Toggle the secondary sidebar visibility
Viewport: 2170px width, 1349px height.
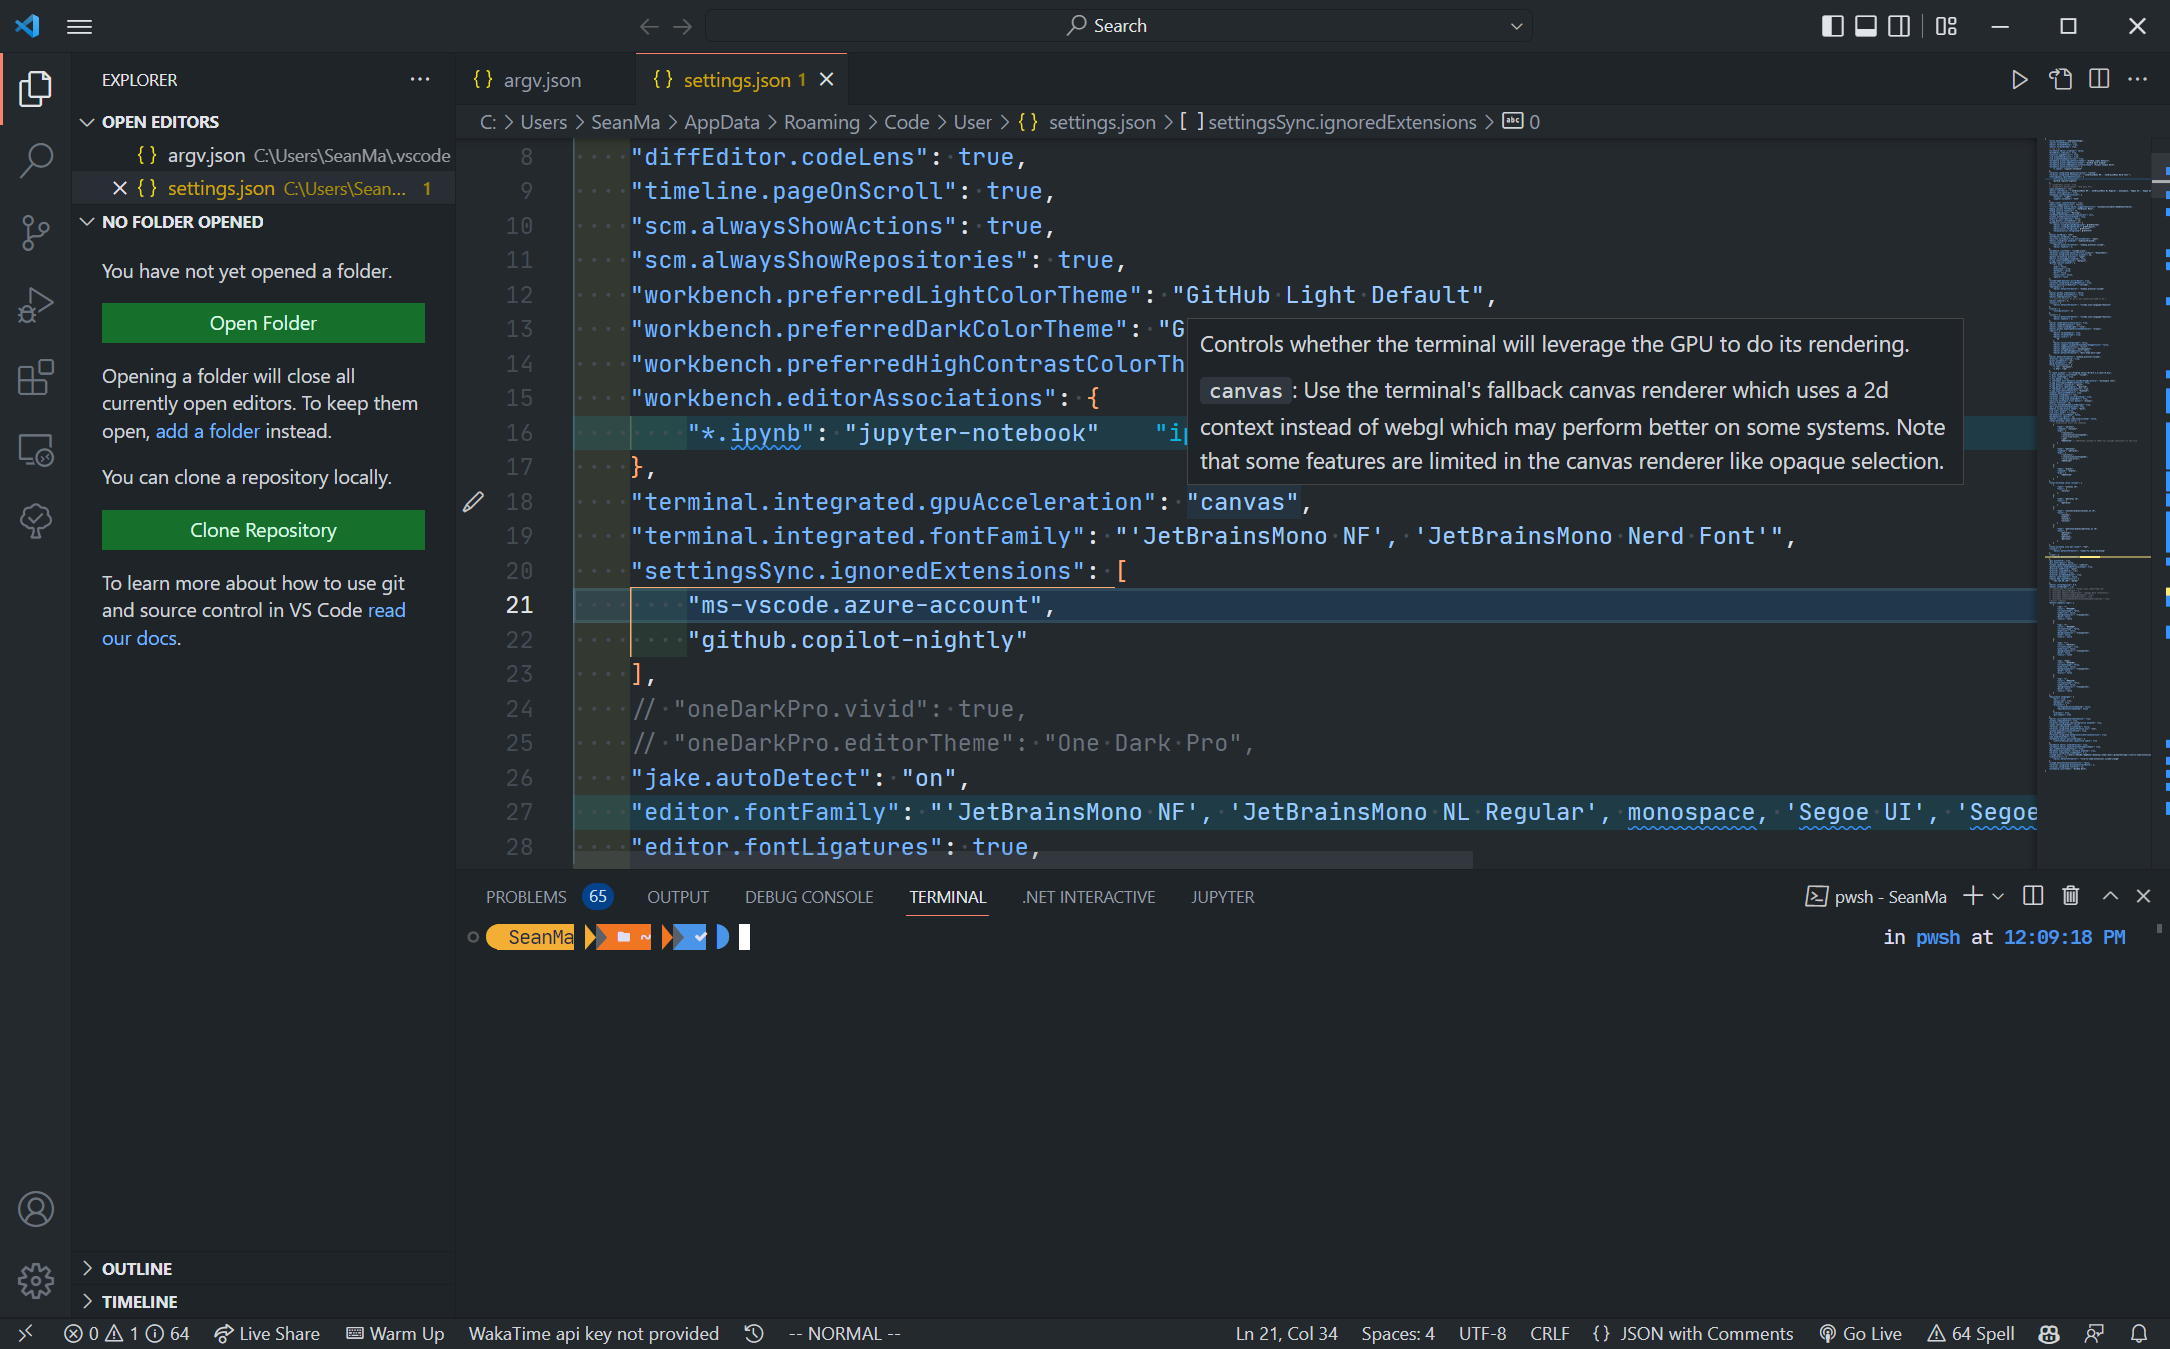click(x=1899, y=26)
